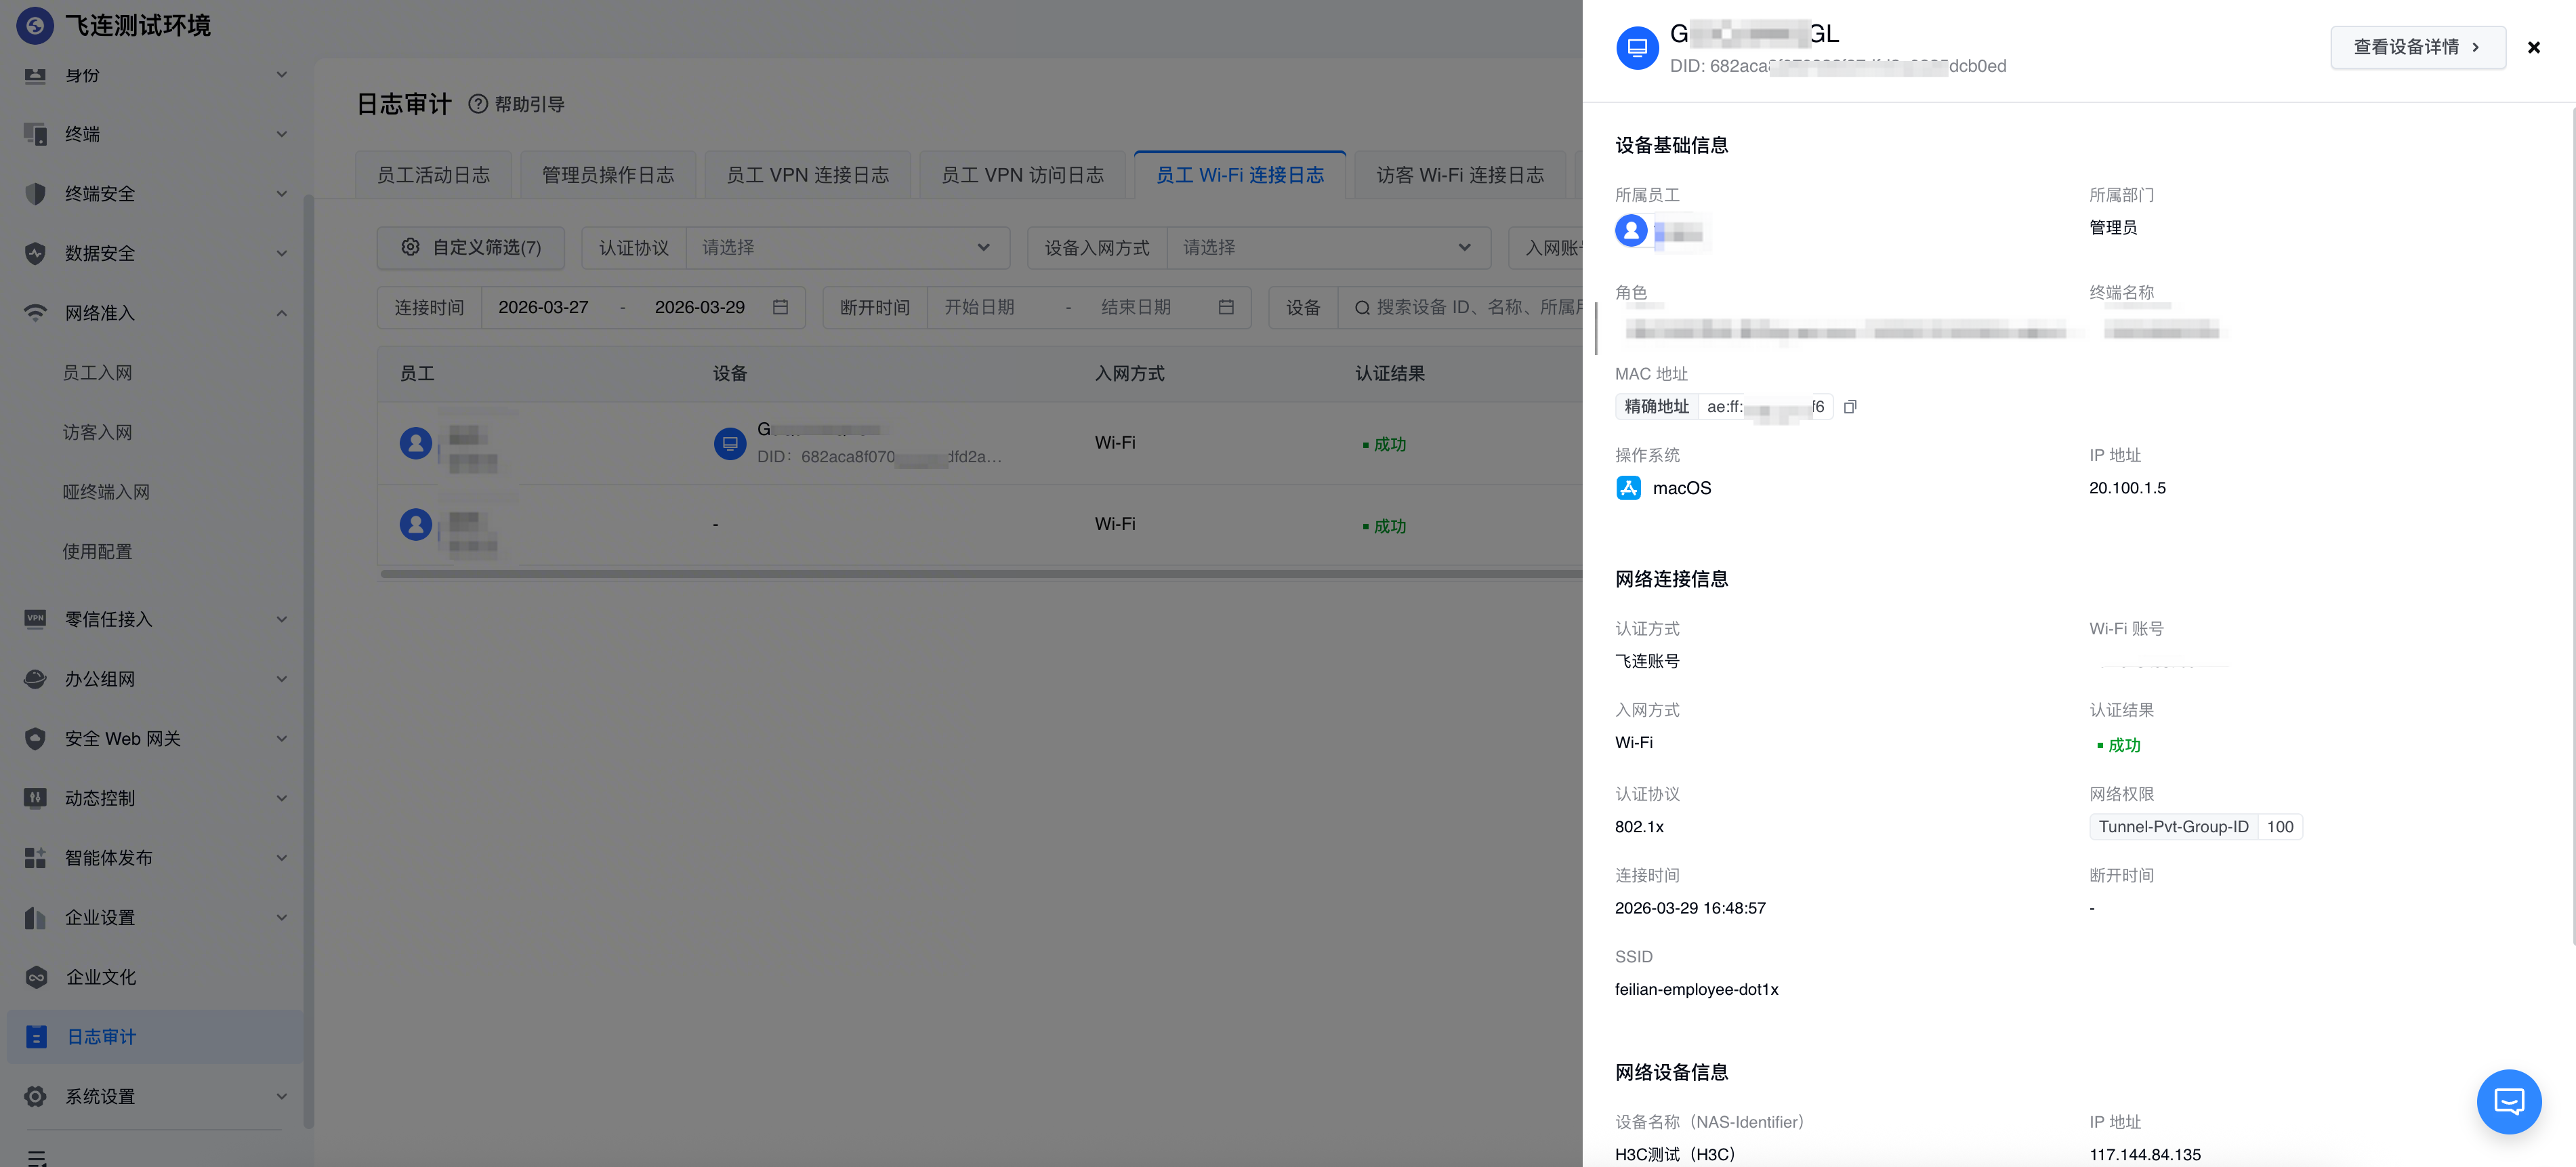Click the employee avatar under 所属员工
The height and width of the screenshot is (1167, 2576).
1631,231
